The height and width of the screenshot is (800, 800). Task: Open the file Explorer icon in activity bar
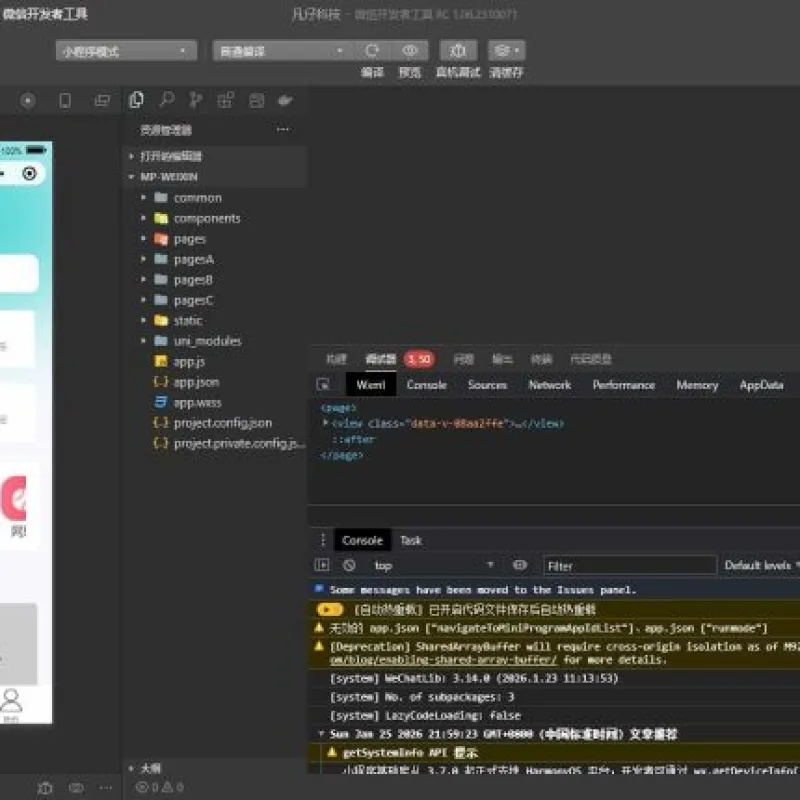(x=136, y=100)
